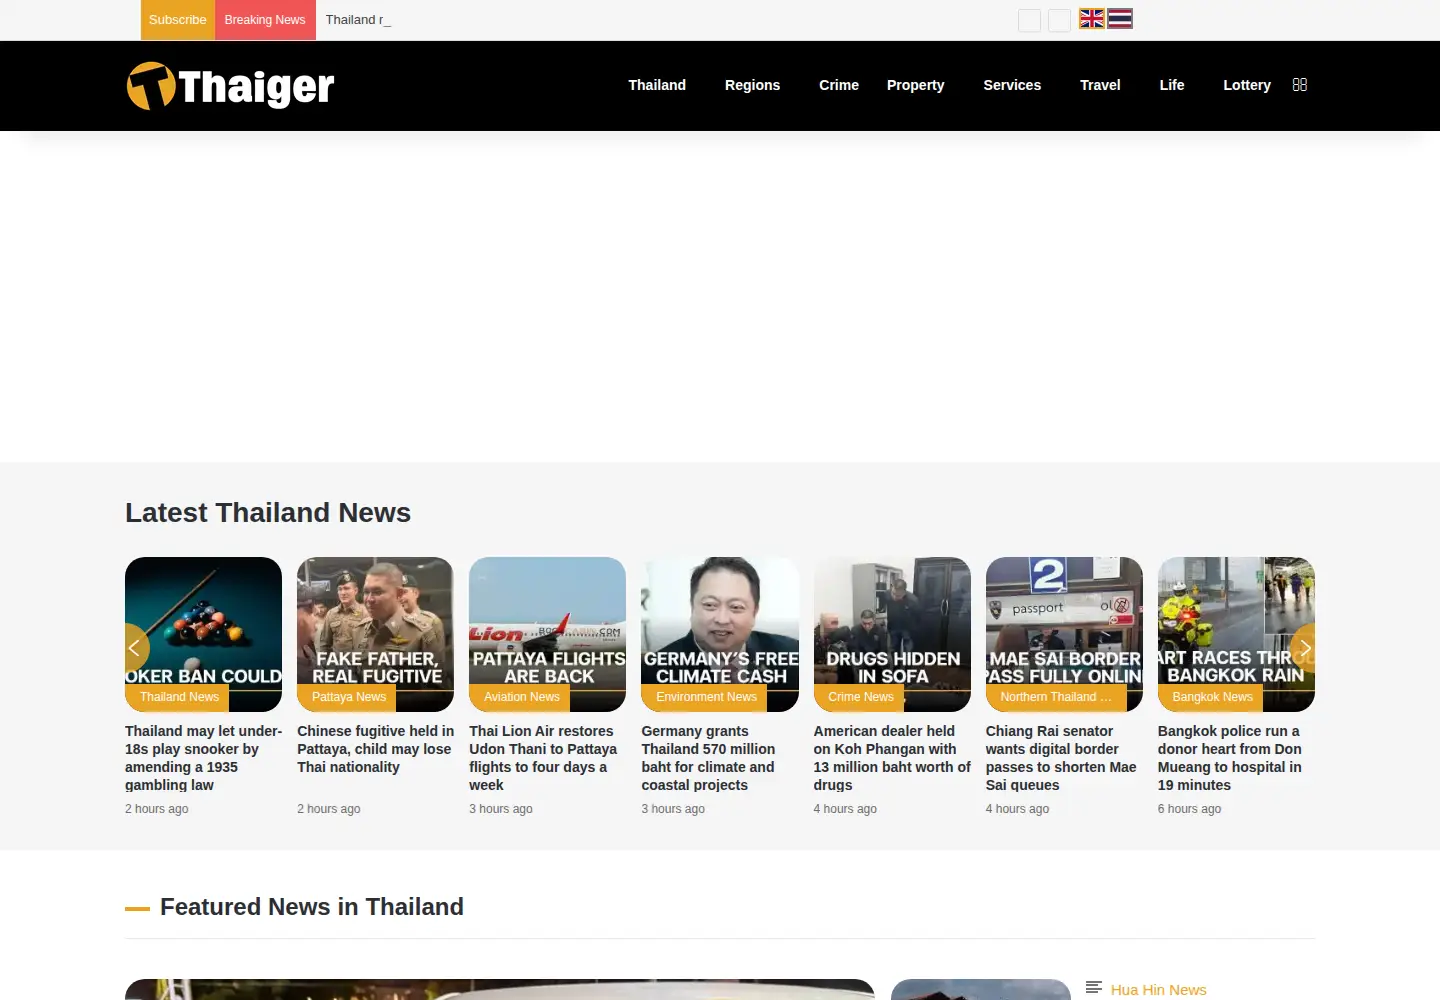The width and height of the screenshot is (1440, 1000).
Task: Open the Pattaya Flights Are Back thumbnail
Action: pyautogui.click(x=547, y=634)
